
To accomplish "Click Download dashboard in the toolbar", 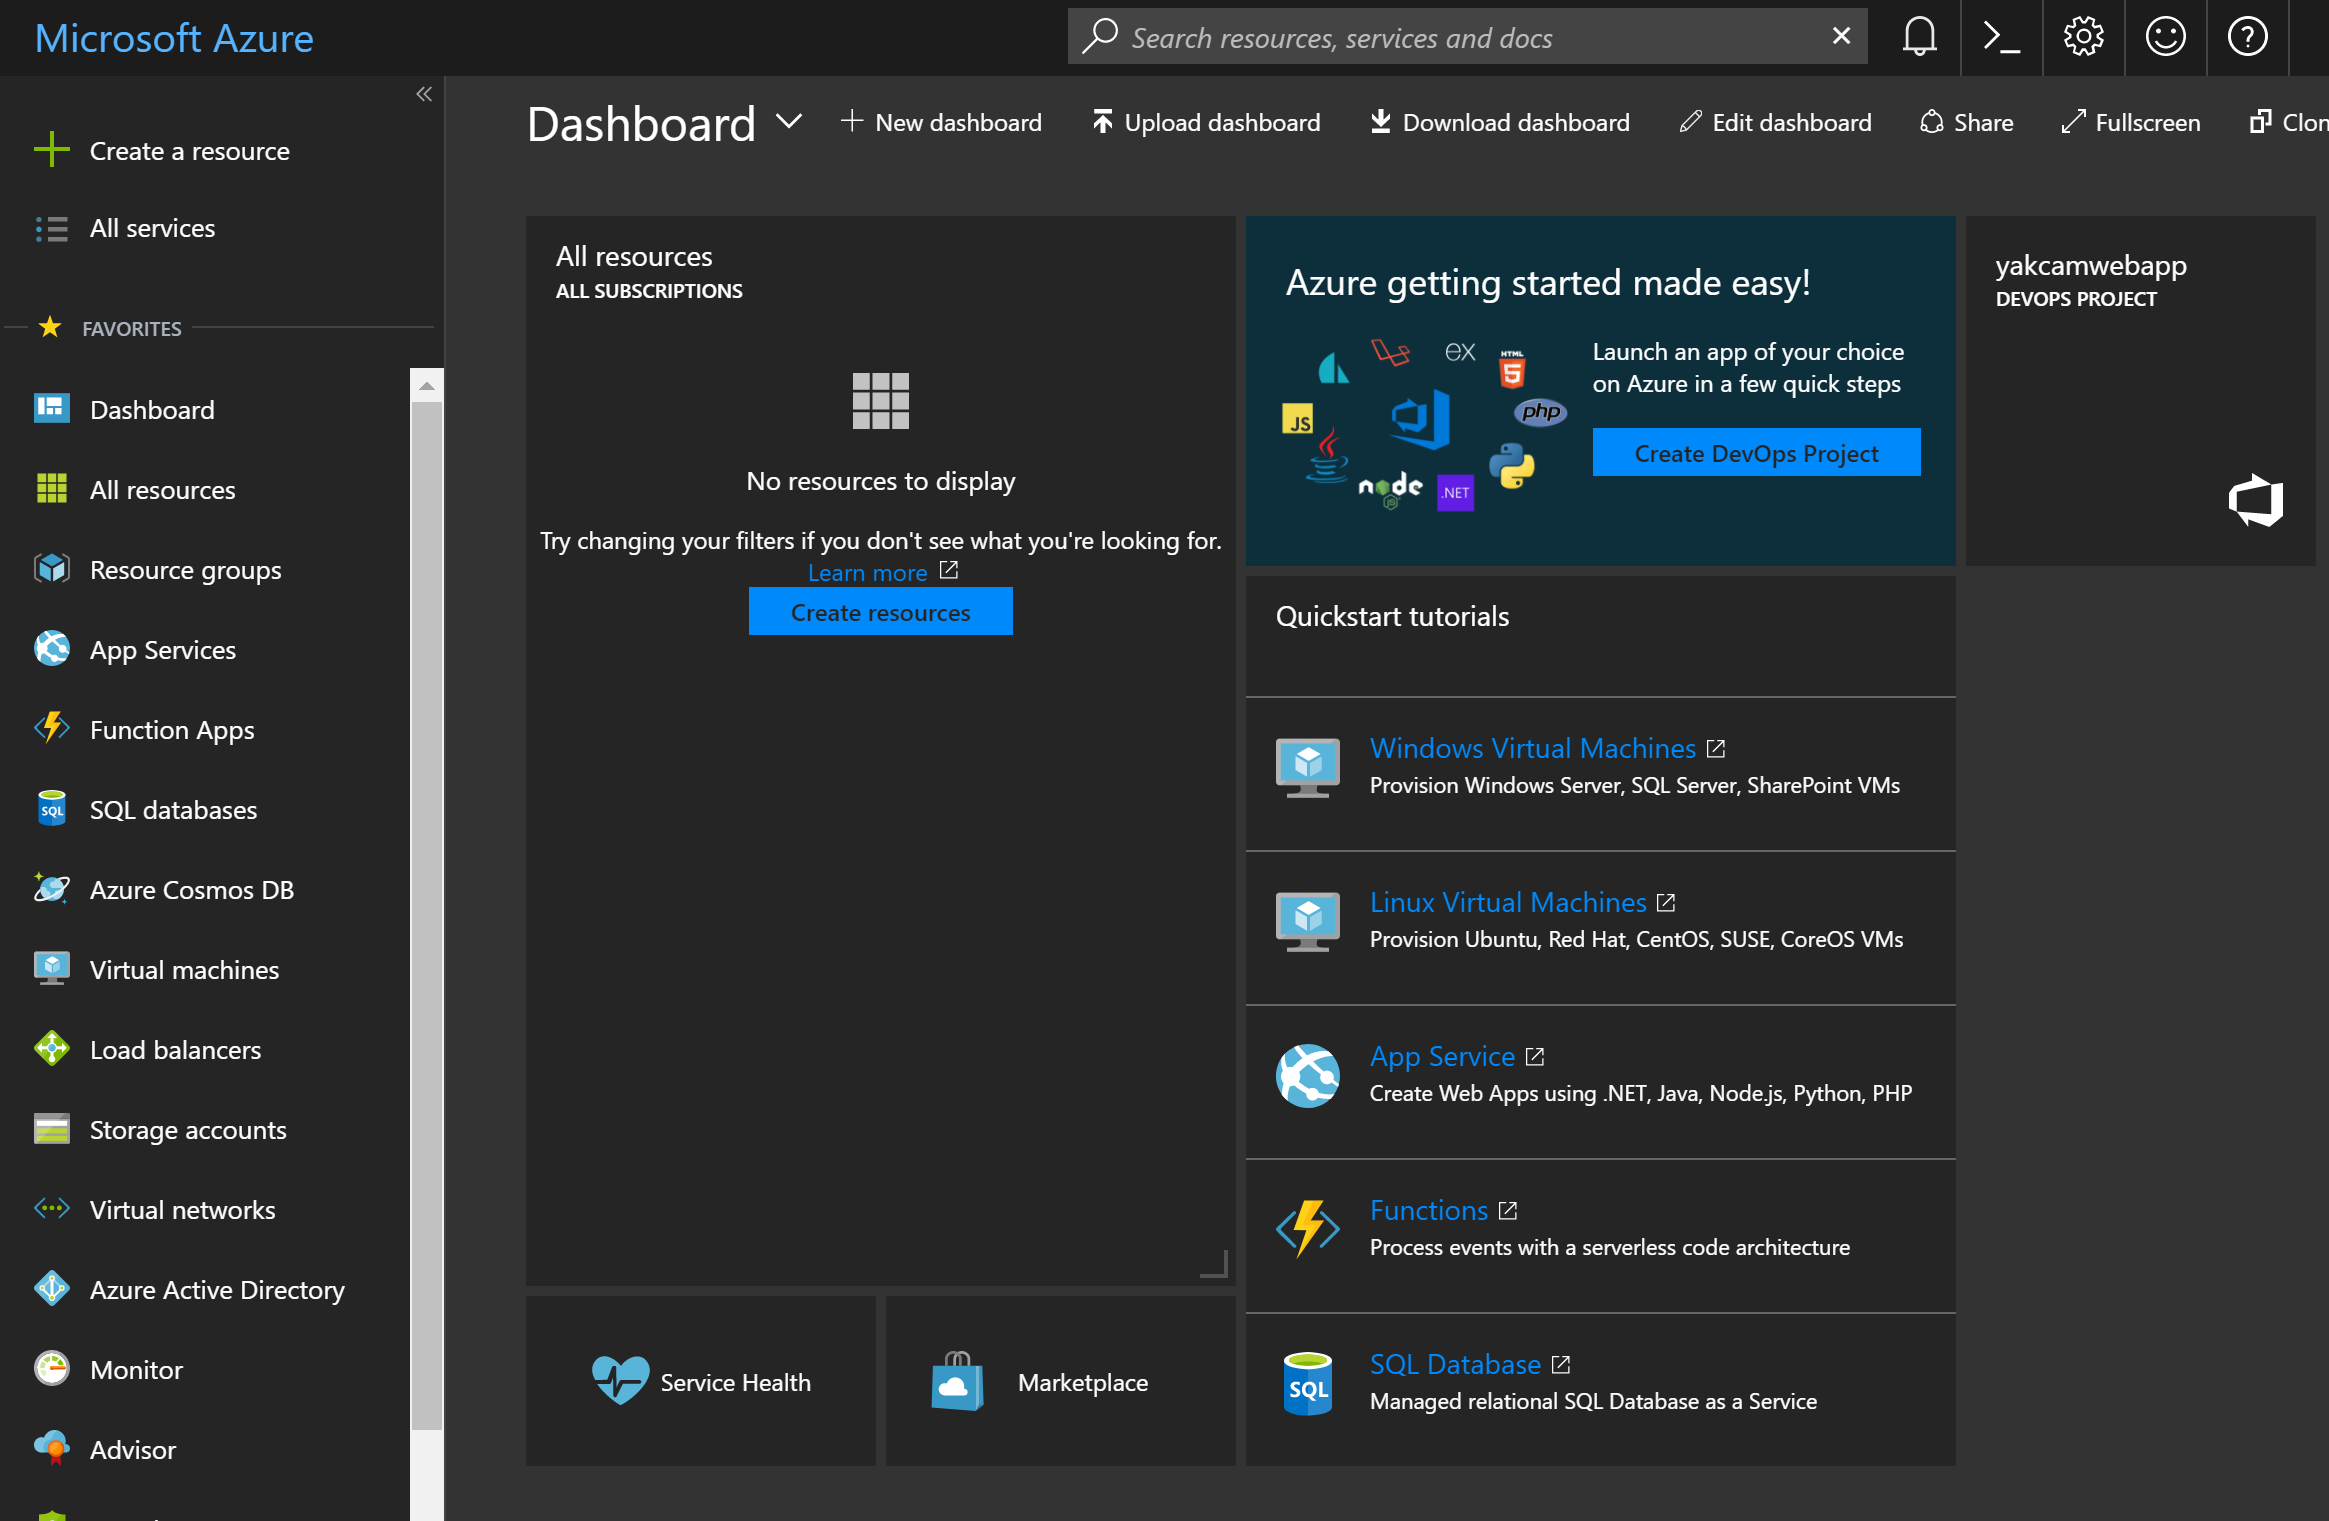I will point(1500,122).
